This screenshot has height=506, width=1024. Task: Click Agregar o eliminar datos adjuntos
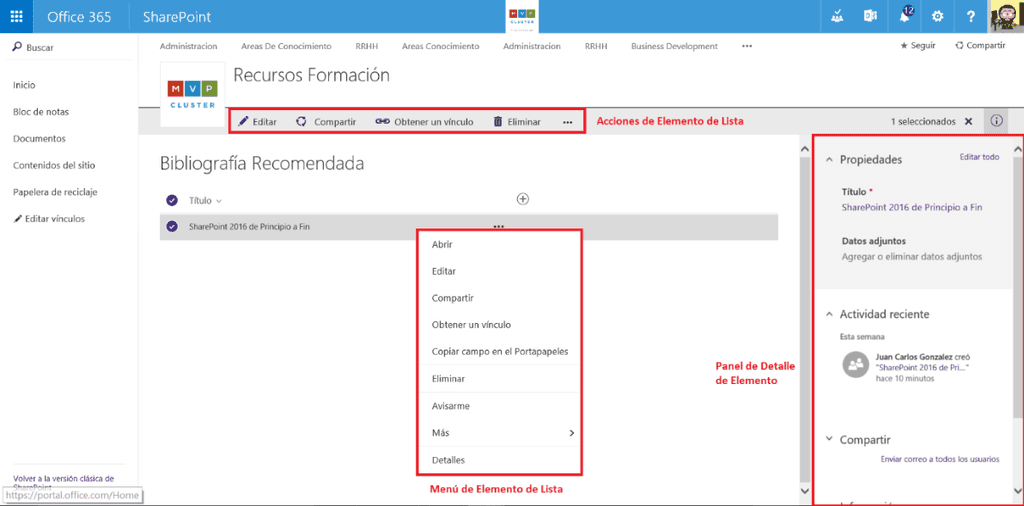(912, 257)
